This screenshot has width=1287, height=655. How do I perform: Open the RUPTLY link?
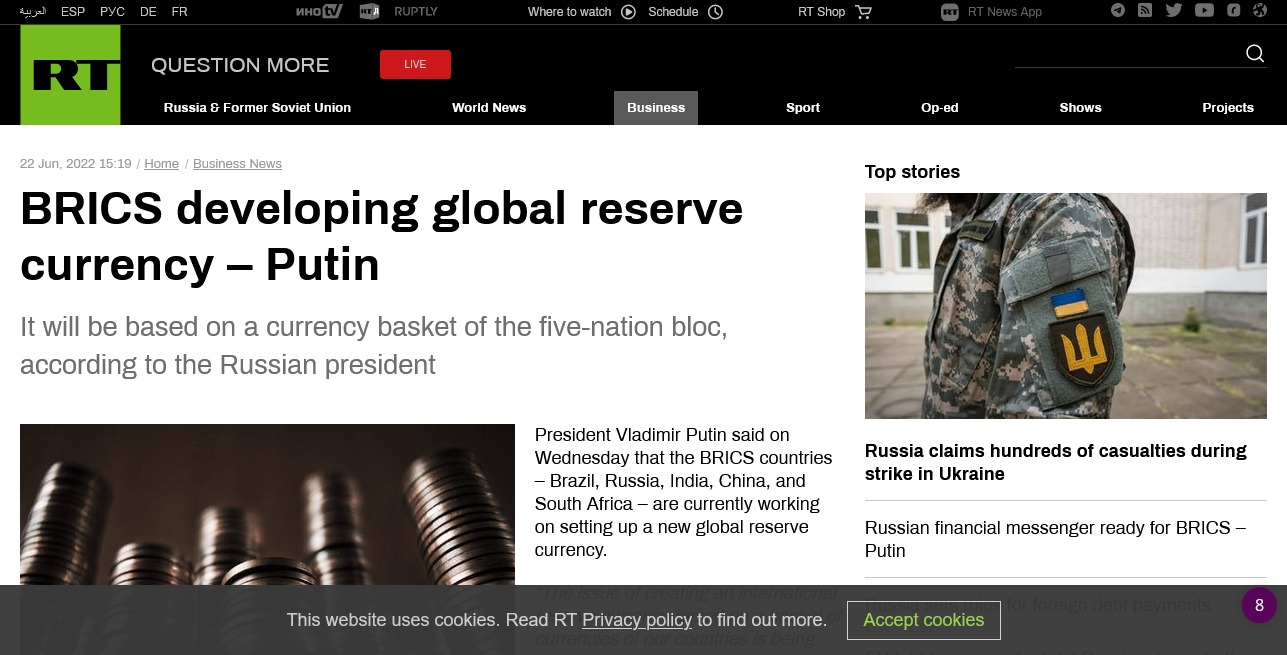pos(416,12)
